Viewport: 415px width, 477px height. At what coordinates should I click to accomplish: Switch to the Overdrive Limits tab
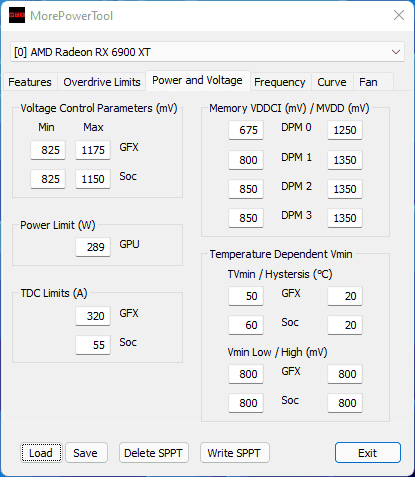pyautogui.click(x=102, y=82)
